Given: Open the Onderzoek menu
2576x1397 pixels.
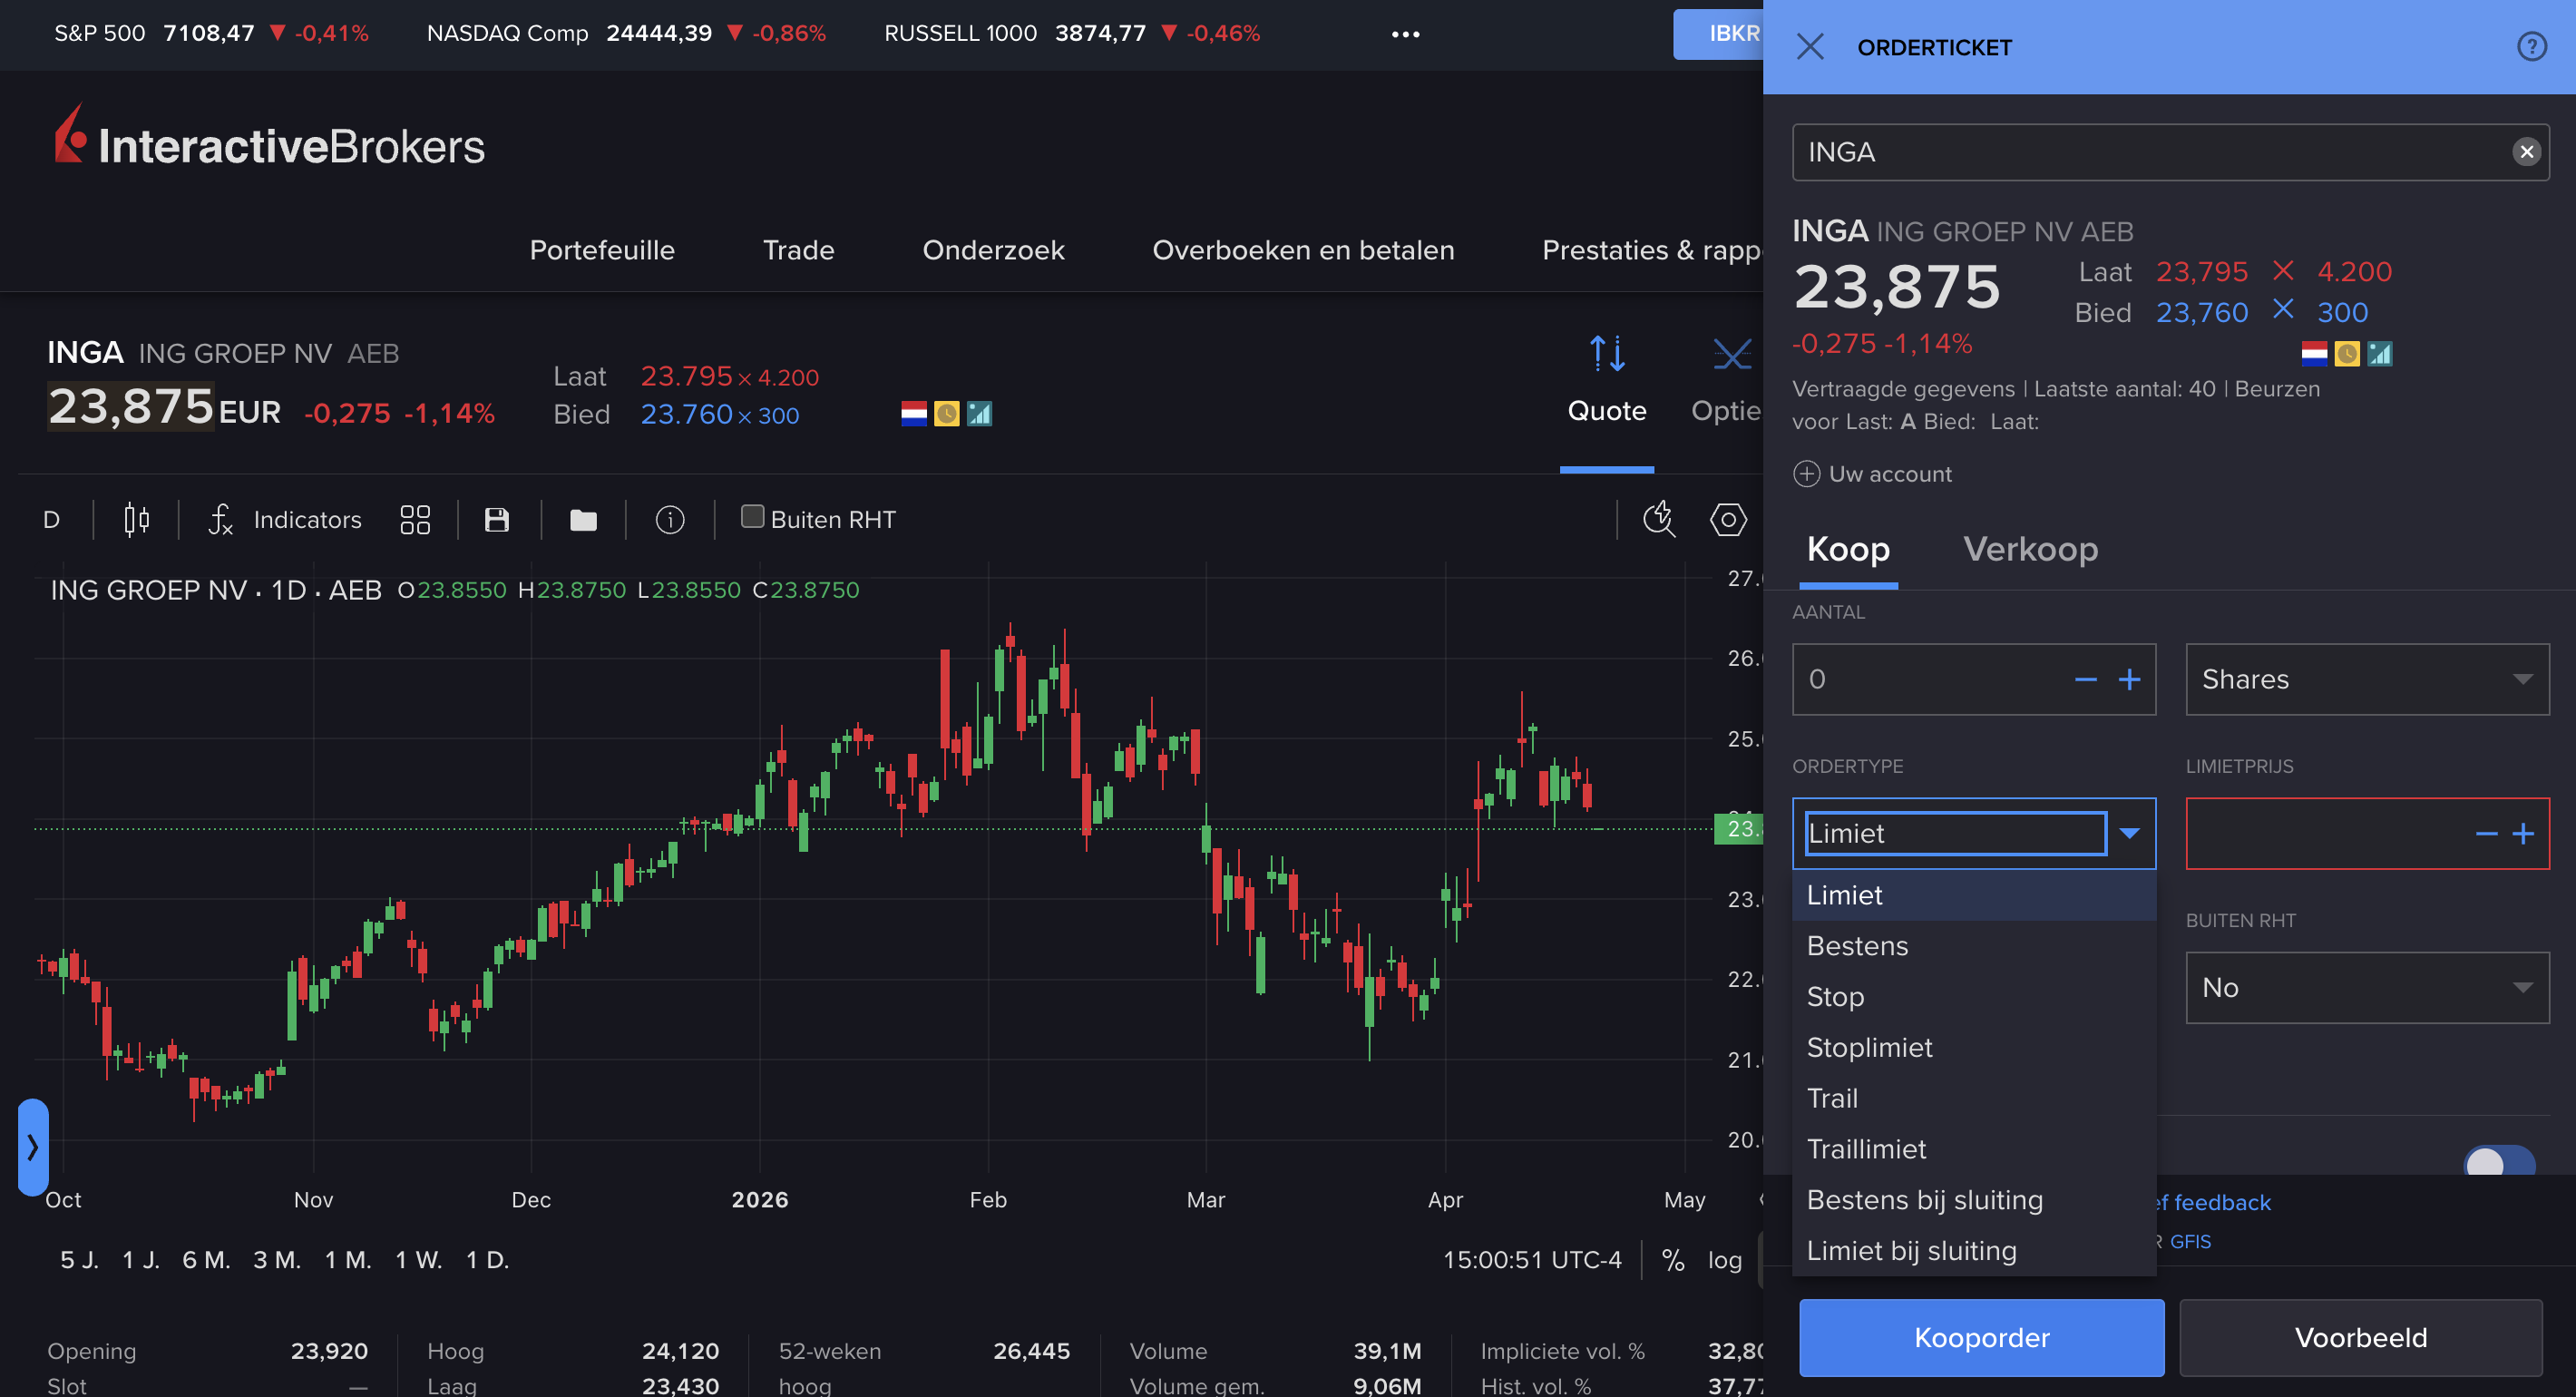Looking at the screenshot, I should click(x=993, y=250).
